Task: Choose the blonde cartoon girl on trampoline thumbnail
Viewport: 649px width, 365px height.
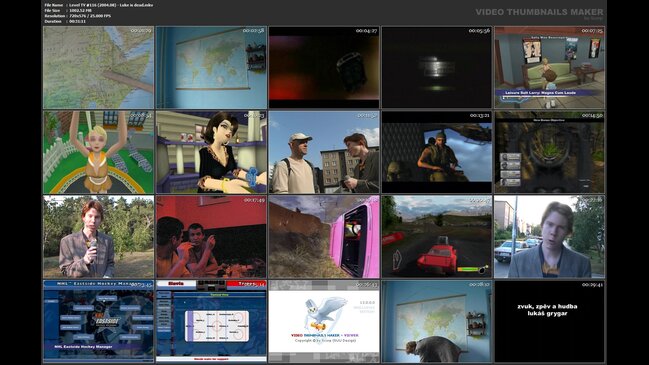Action: click(x=99, y=152)
